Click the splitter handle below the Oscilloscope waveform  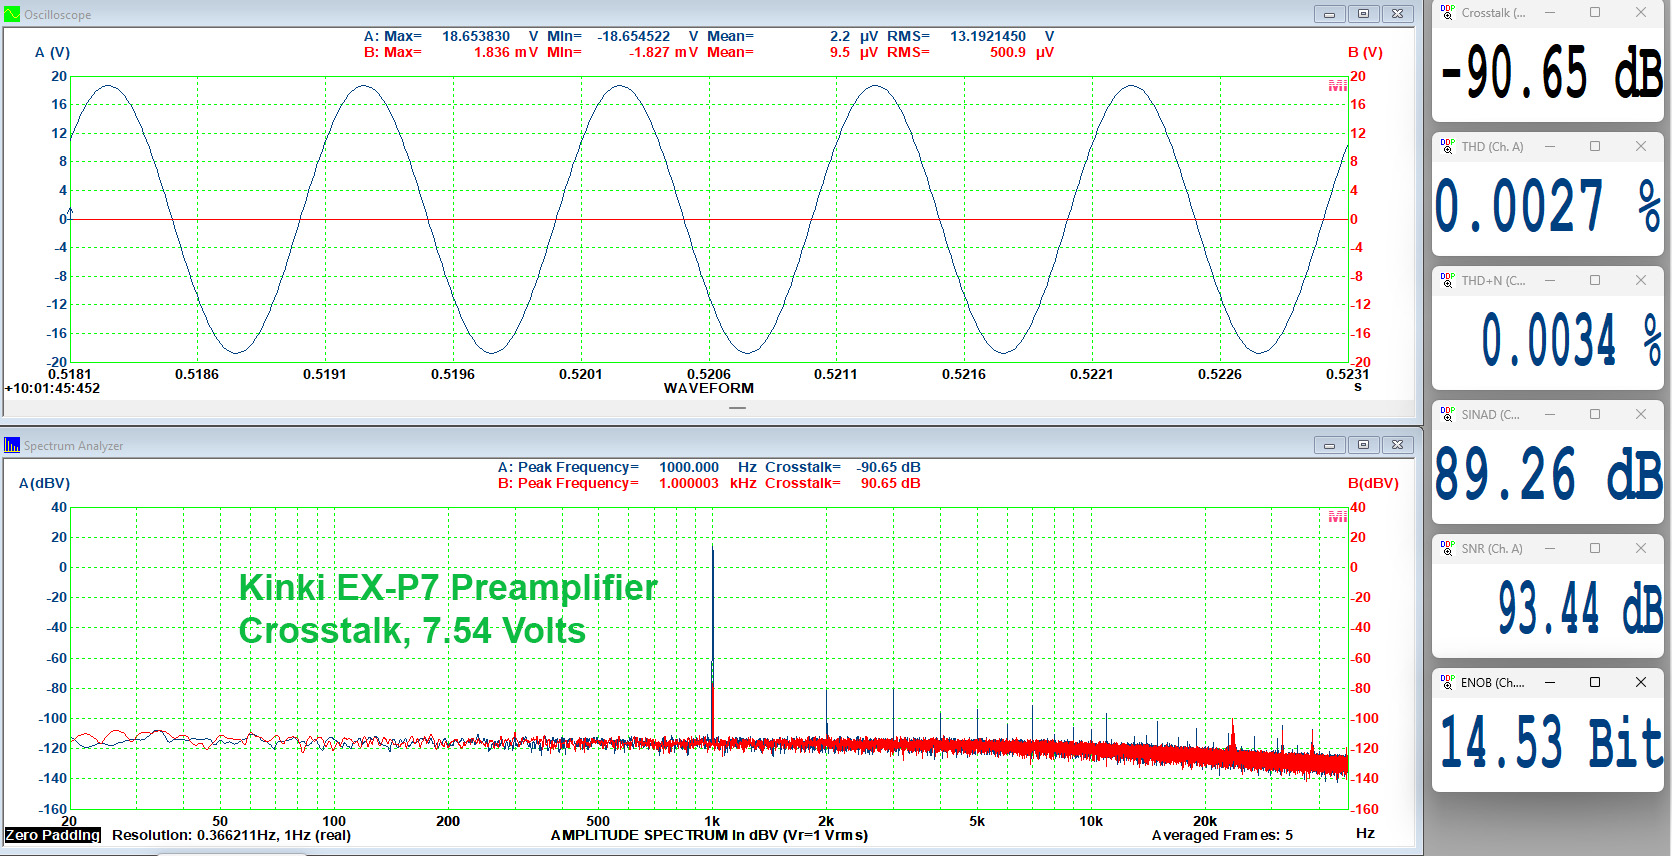click(738, 408)
